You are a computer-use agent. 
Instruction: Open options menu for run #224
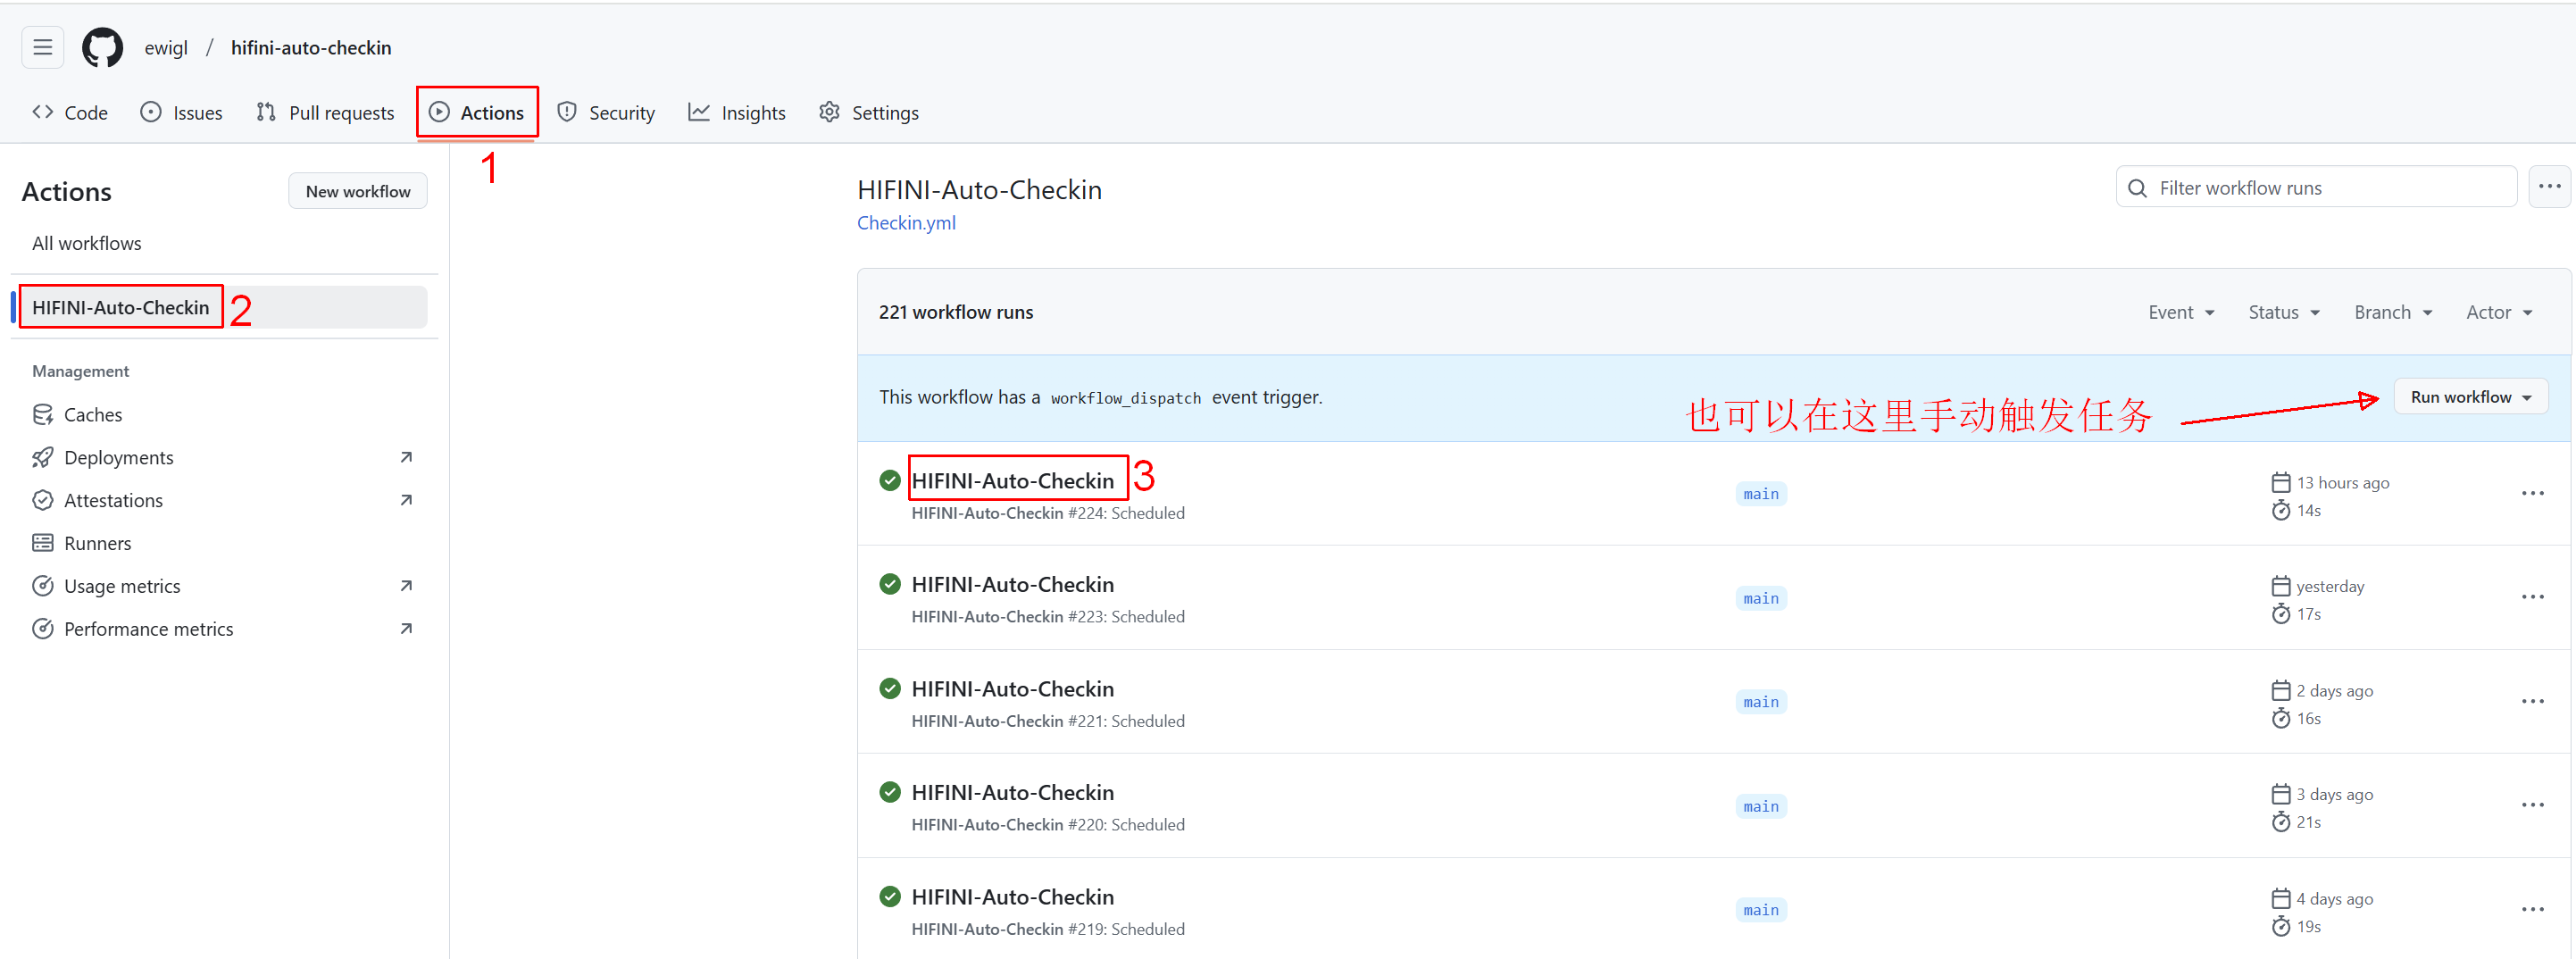(x=2531, y=493)
